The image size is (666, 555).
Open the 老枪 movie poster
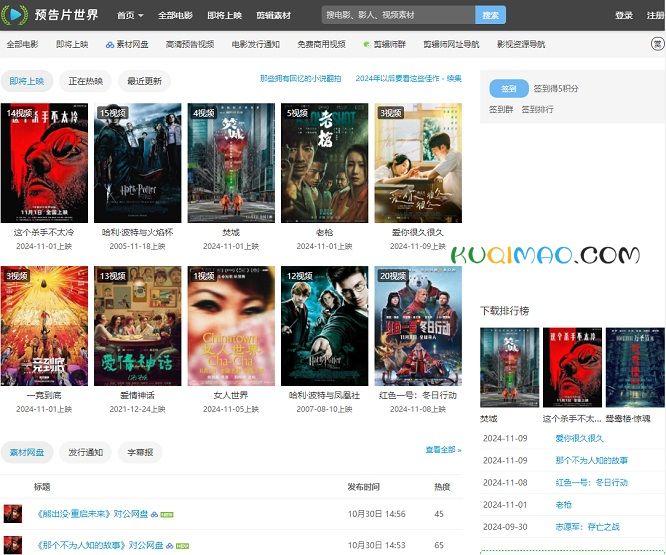pyautogui.click(x=325, y=163)
